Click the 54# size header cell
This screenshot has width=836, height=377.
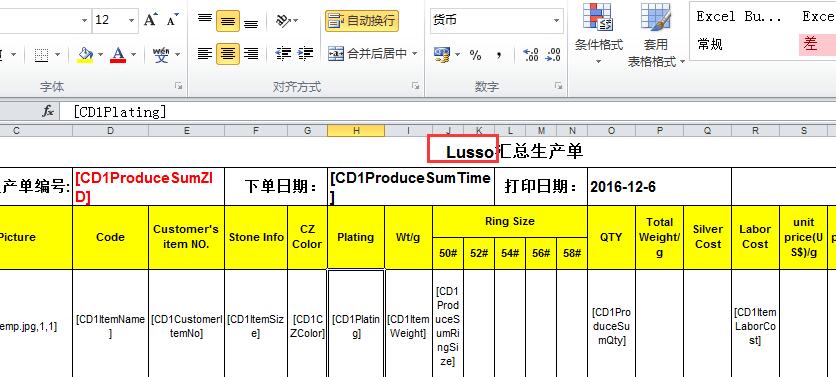pos(510,253)
